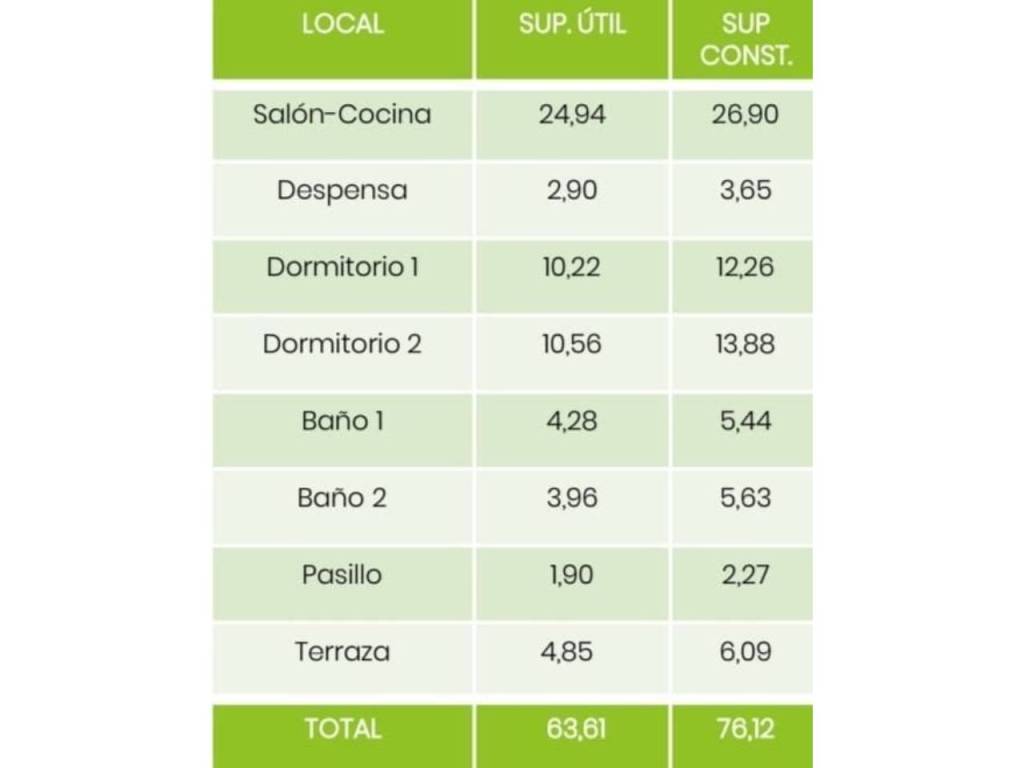Click the Baño 2 row label
This screenshot has height=768, width=1024.
[x=342, y=498]
